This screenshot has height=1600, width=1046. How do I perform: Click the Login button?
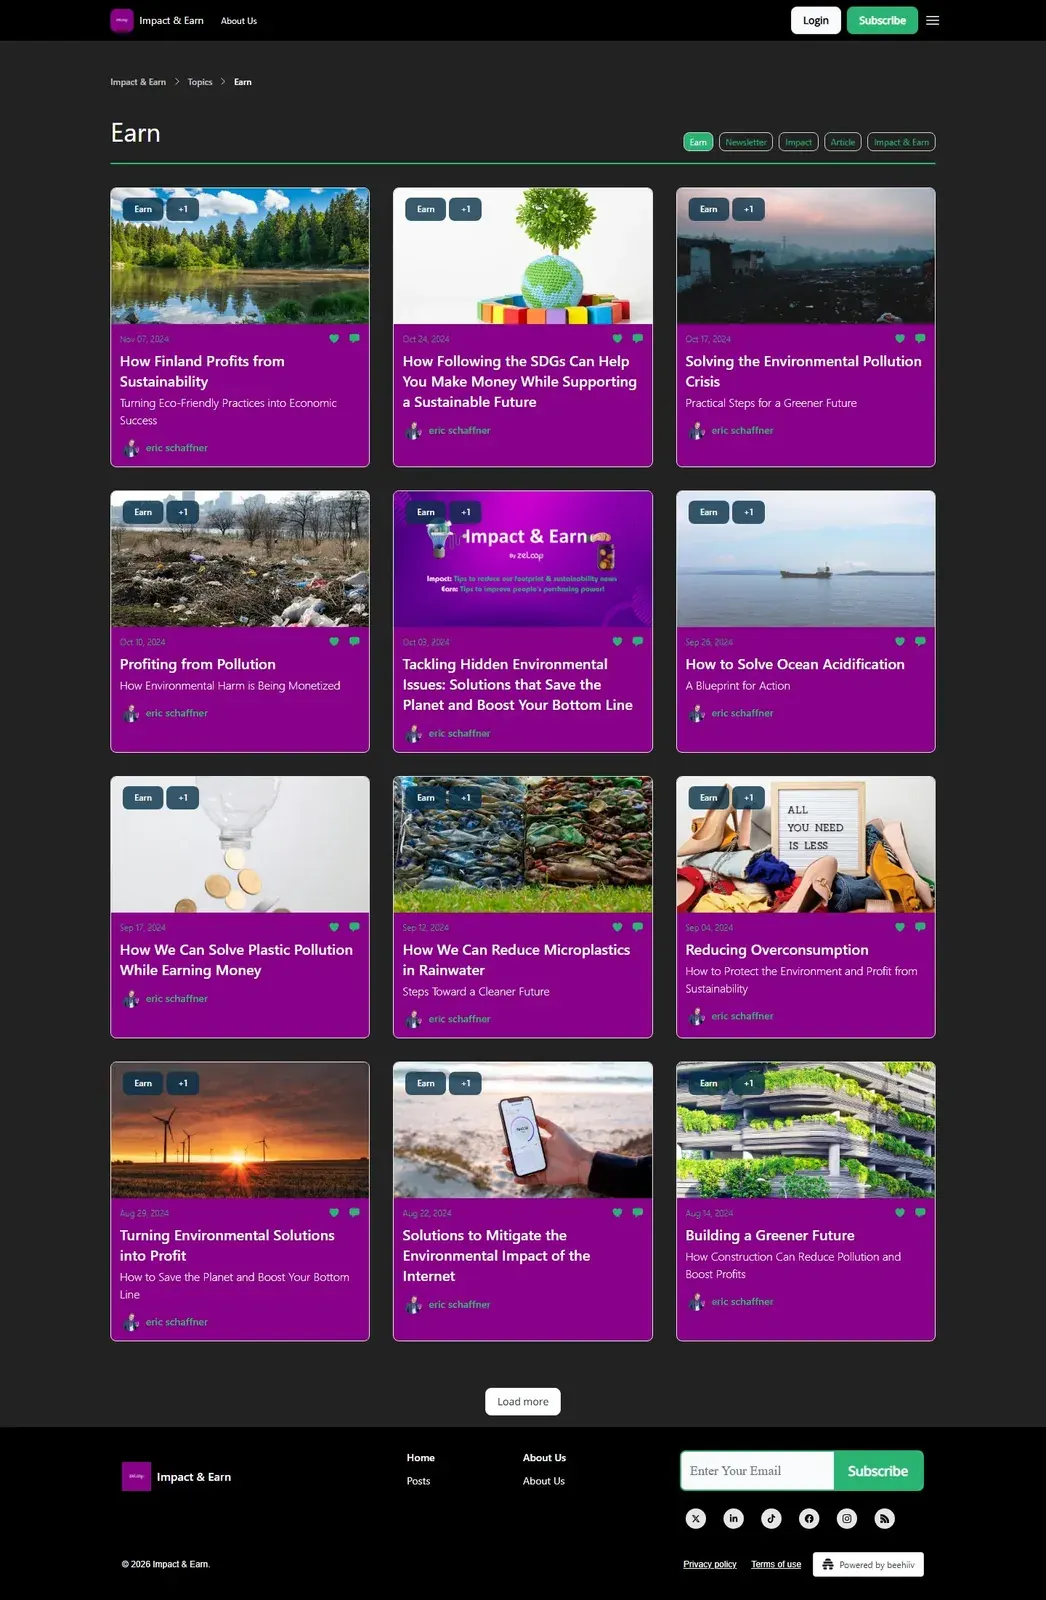(816, 20)
